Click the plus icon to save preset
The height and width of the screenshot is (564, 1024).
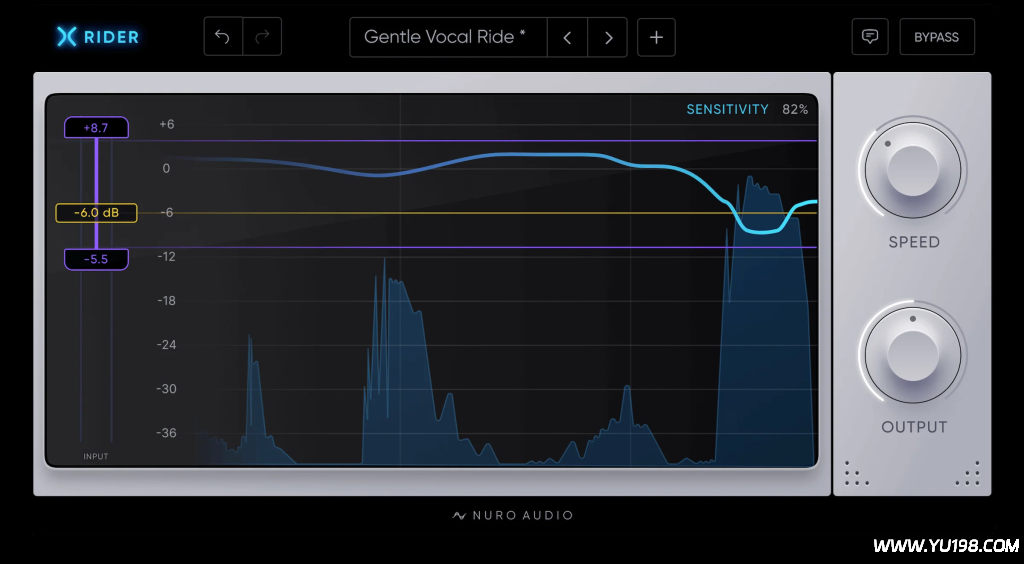[656, 37]
